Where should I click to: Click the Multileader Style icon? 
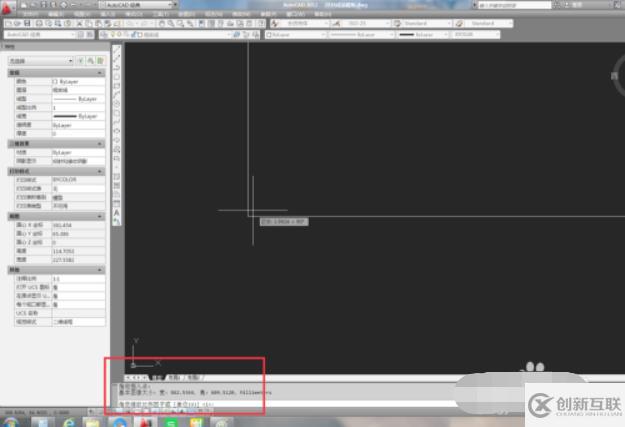pos(459,24)
